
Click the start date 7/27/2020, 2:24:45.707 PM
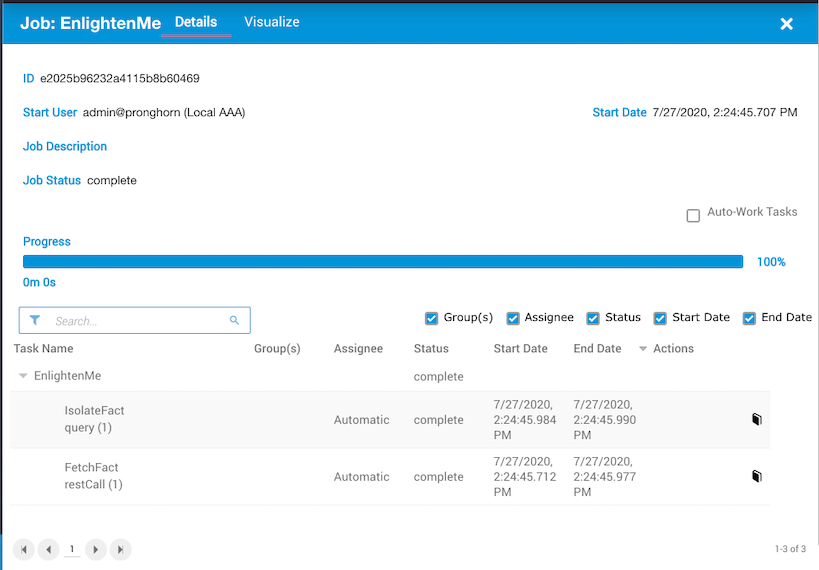[725, 112]
